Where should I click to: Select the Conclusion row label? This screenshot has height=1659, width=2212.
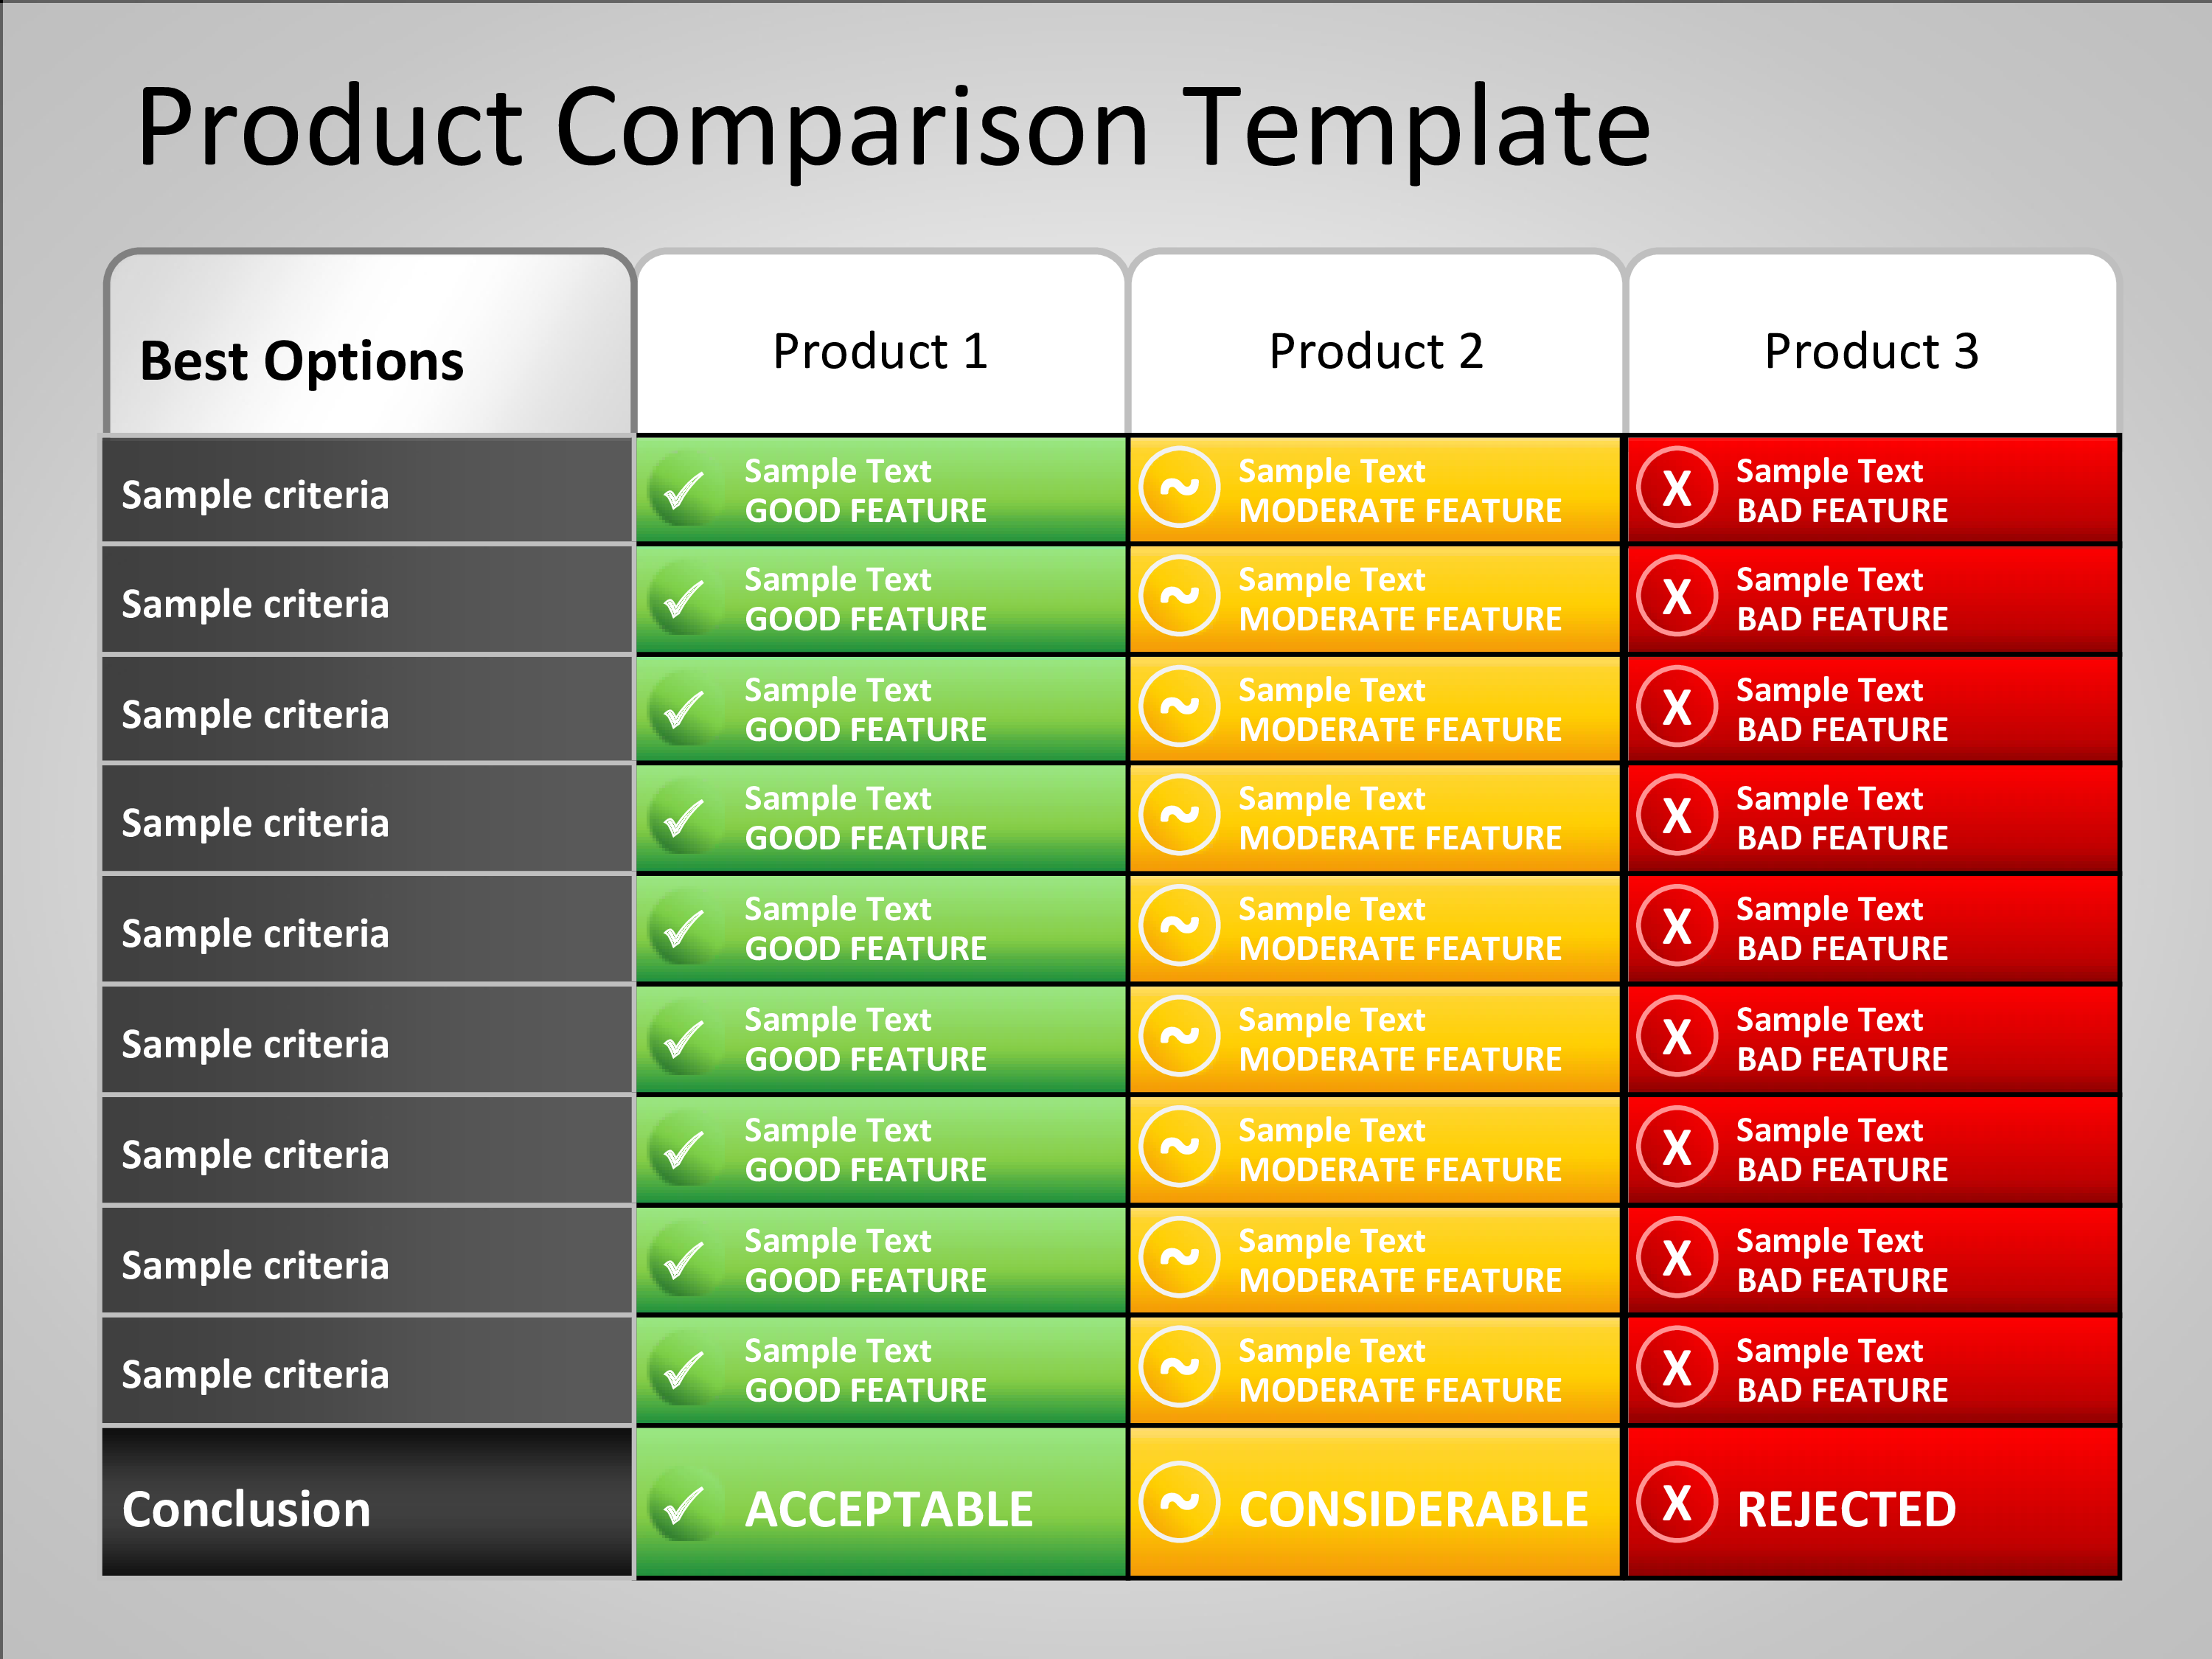coord(367,1503)
